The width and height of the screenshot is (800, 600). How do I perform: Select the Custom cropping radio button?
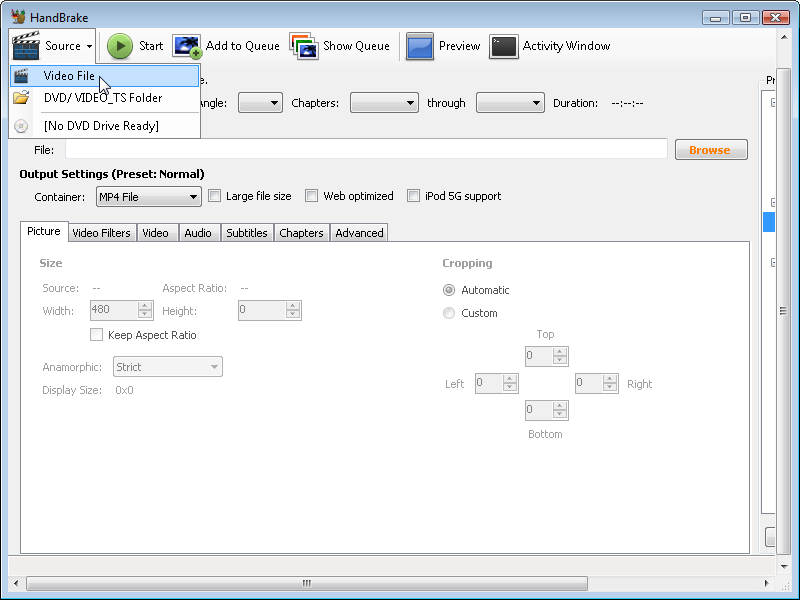point(449,312)
